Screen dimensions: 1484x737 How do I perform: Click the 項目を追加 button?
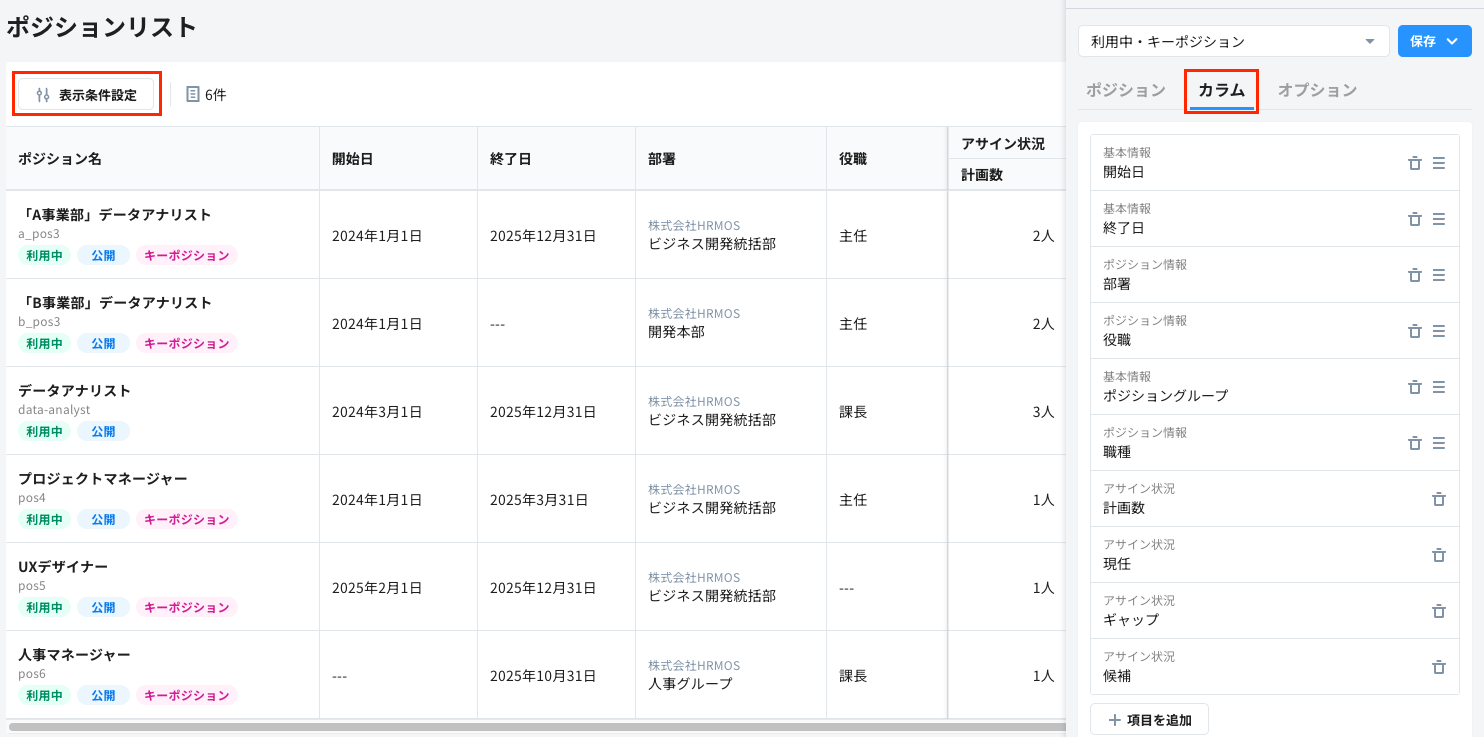click(x=1149, y=718)
